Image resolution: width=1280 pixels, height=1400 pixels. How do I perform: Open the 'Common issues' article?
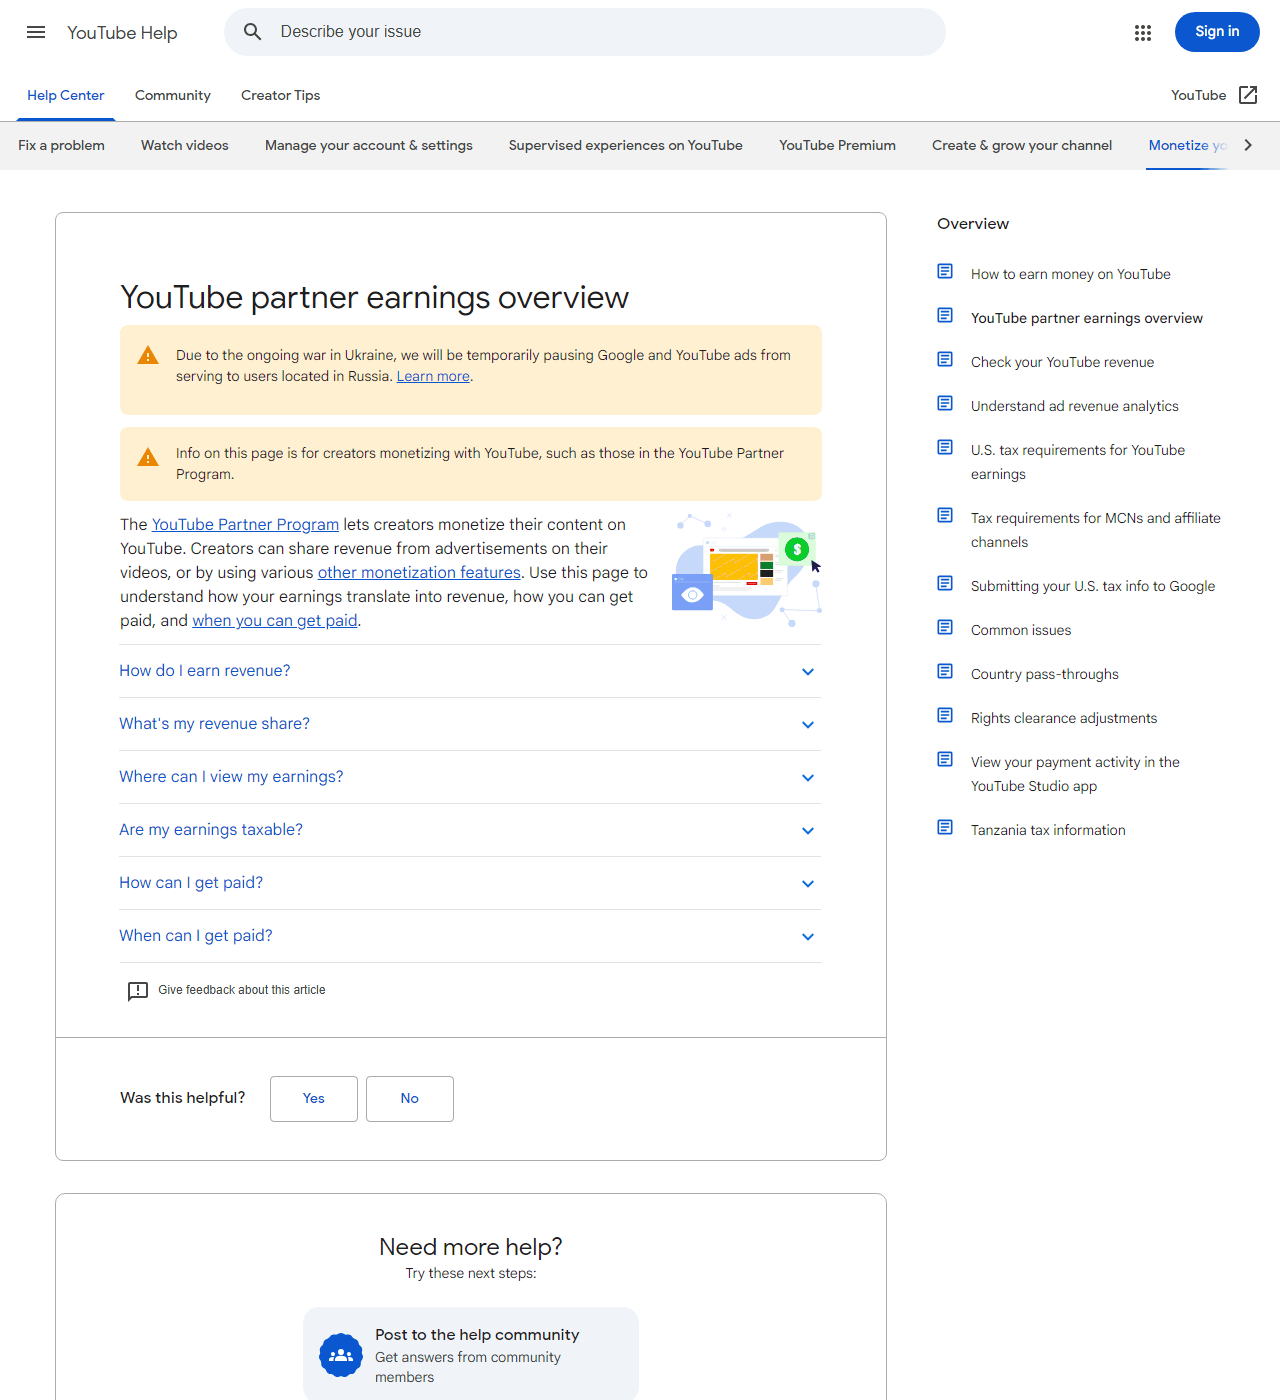(x=1021, y=630)
